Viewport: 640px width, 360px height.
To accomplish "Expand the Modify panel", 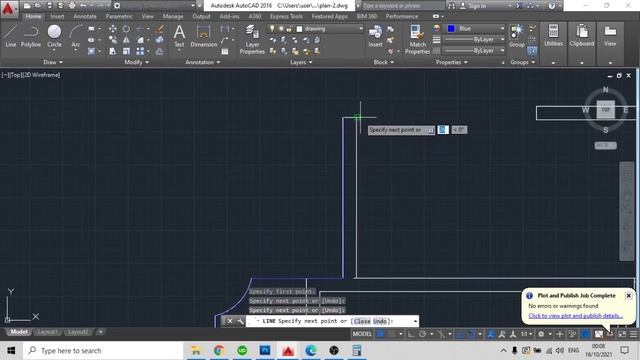I will 136,62.
